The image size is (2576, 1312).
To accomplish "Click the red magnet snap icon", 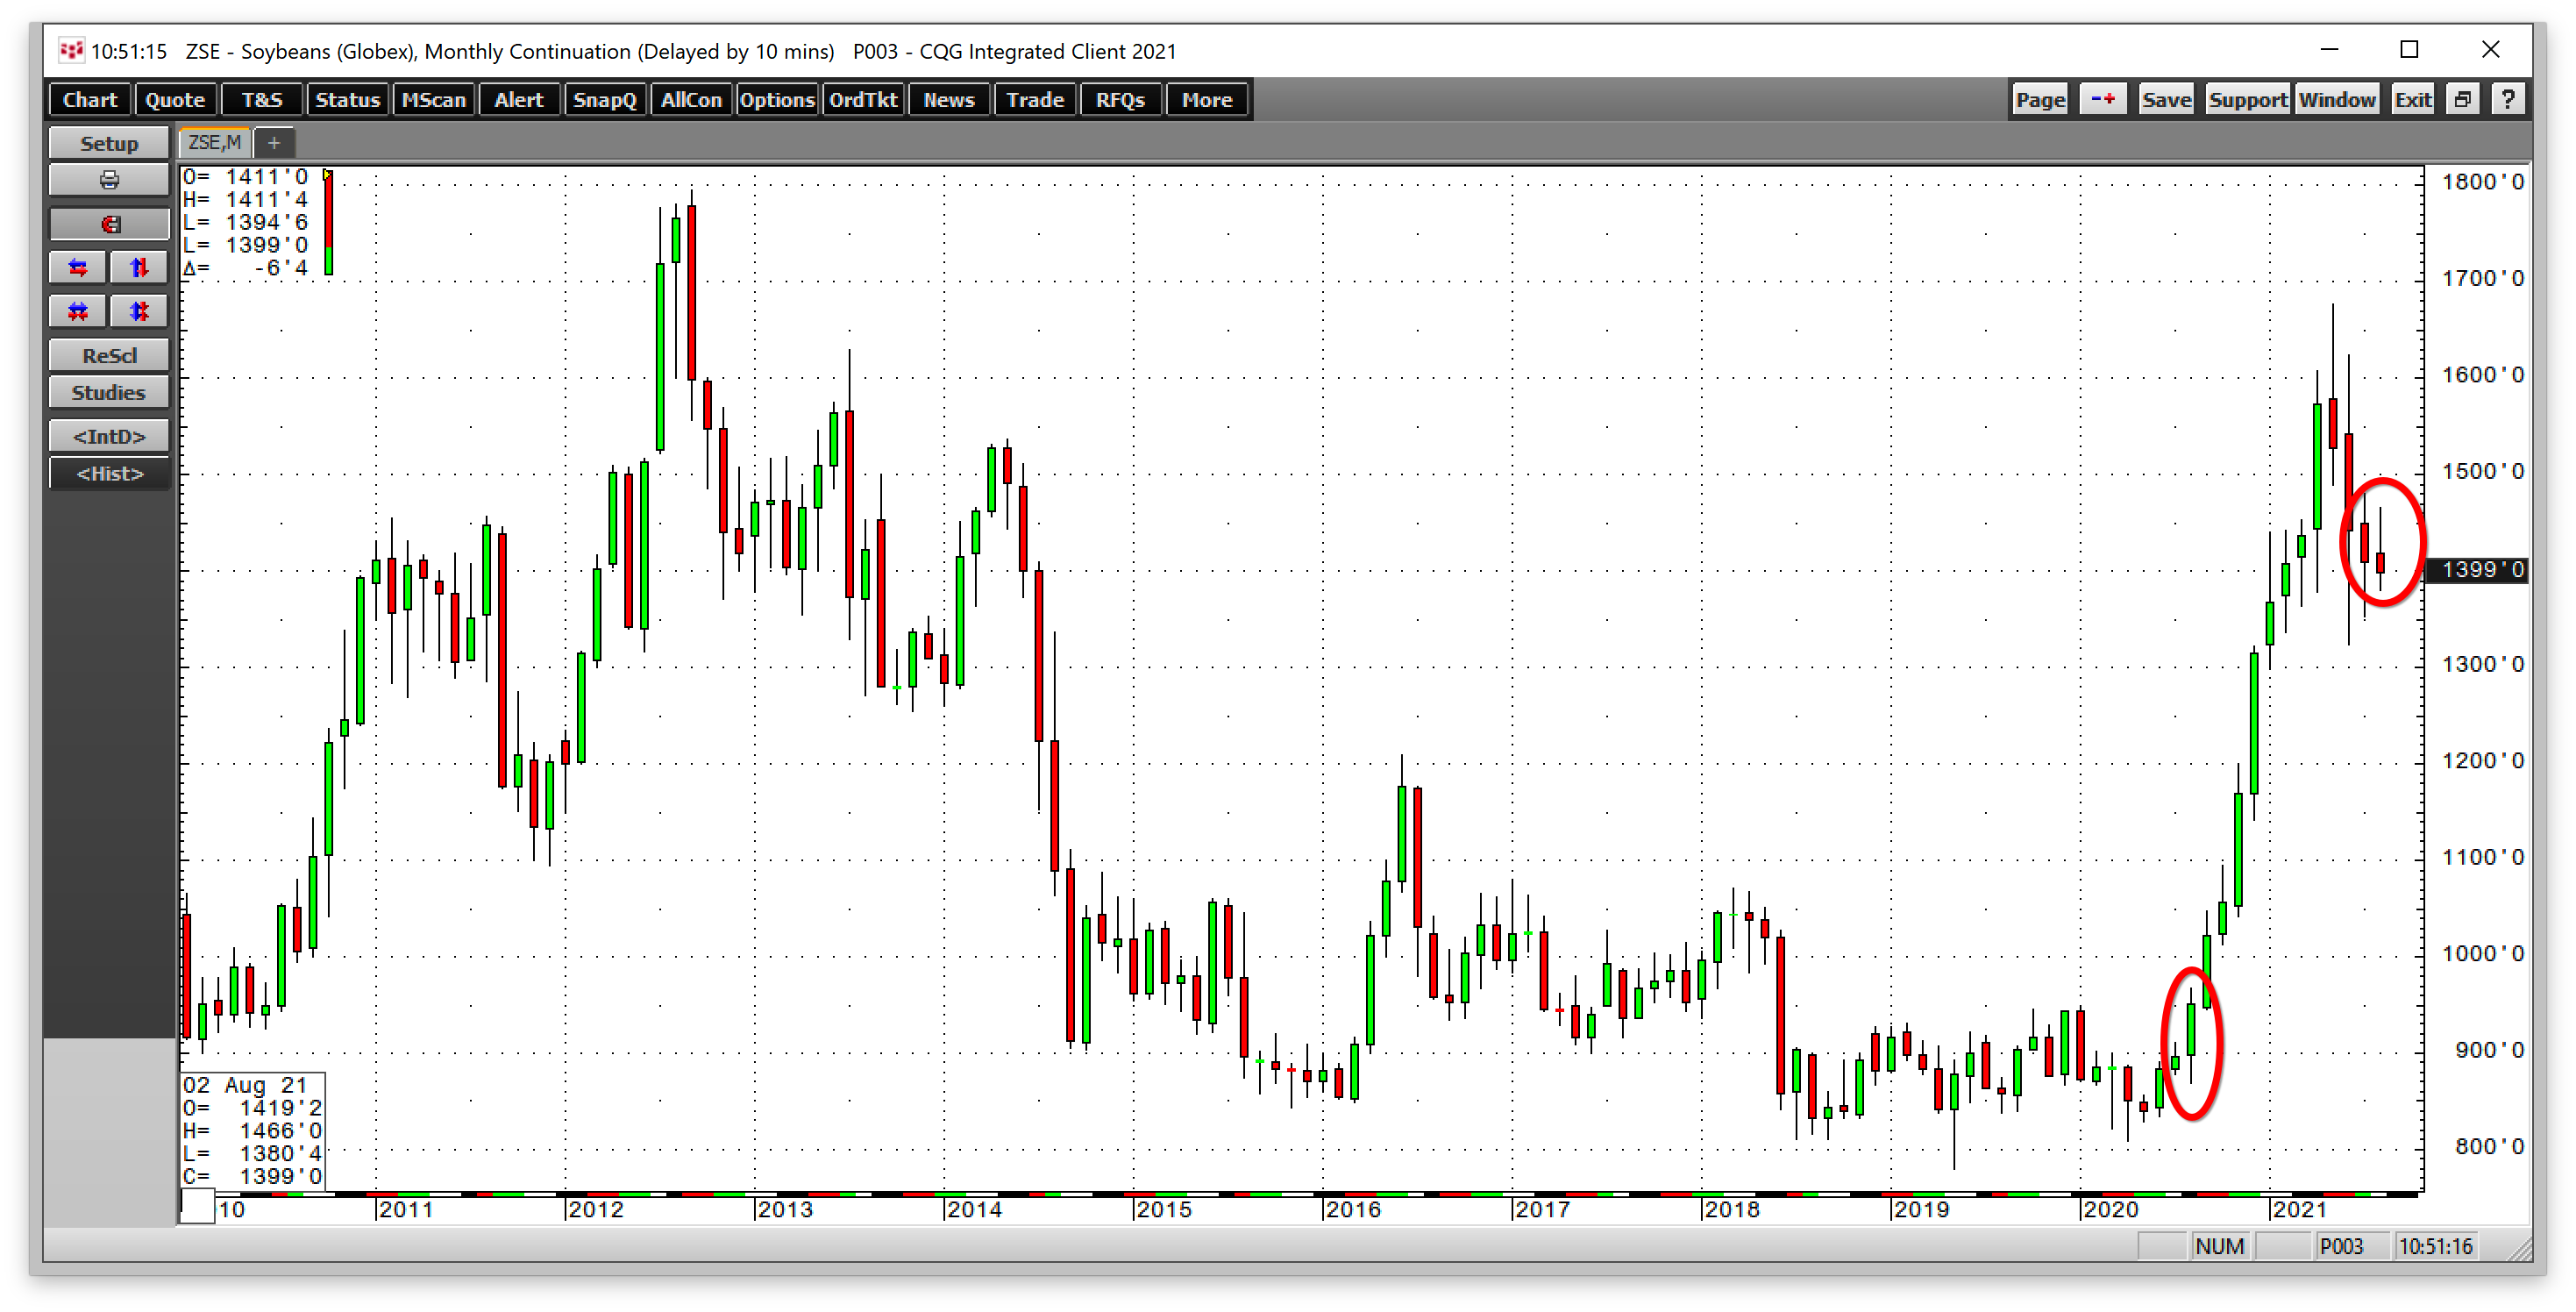I will (109, 224).
